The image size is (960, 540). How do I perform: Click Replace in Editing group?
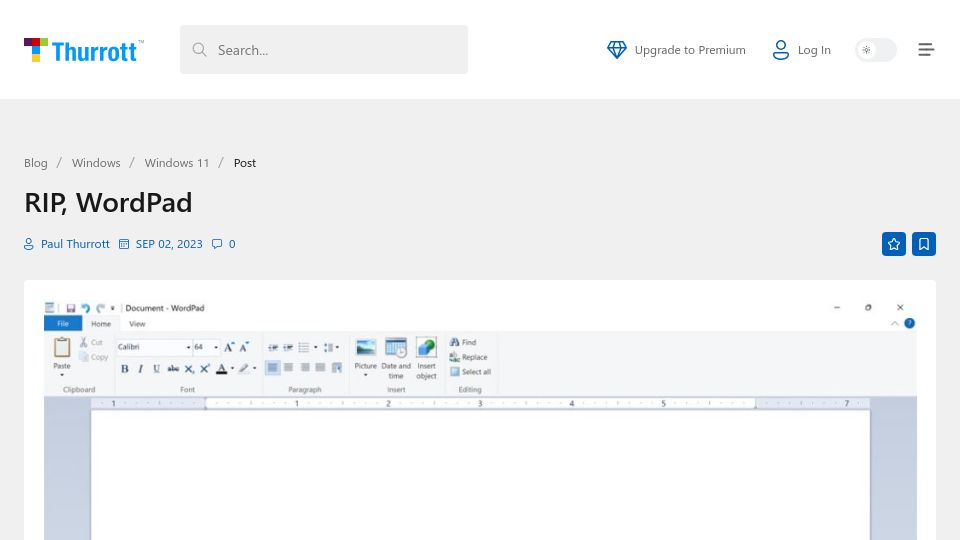click(x=468, y=357)
